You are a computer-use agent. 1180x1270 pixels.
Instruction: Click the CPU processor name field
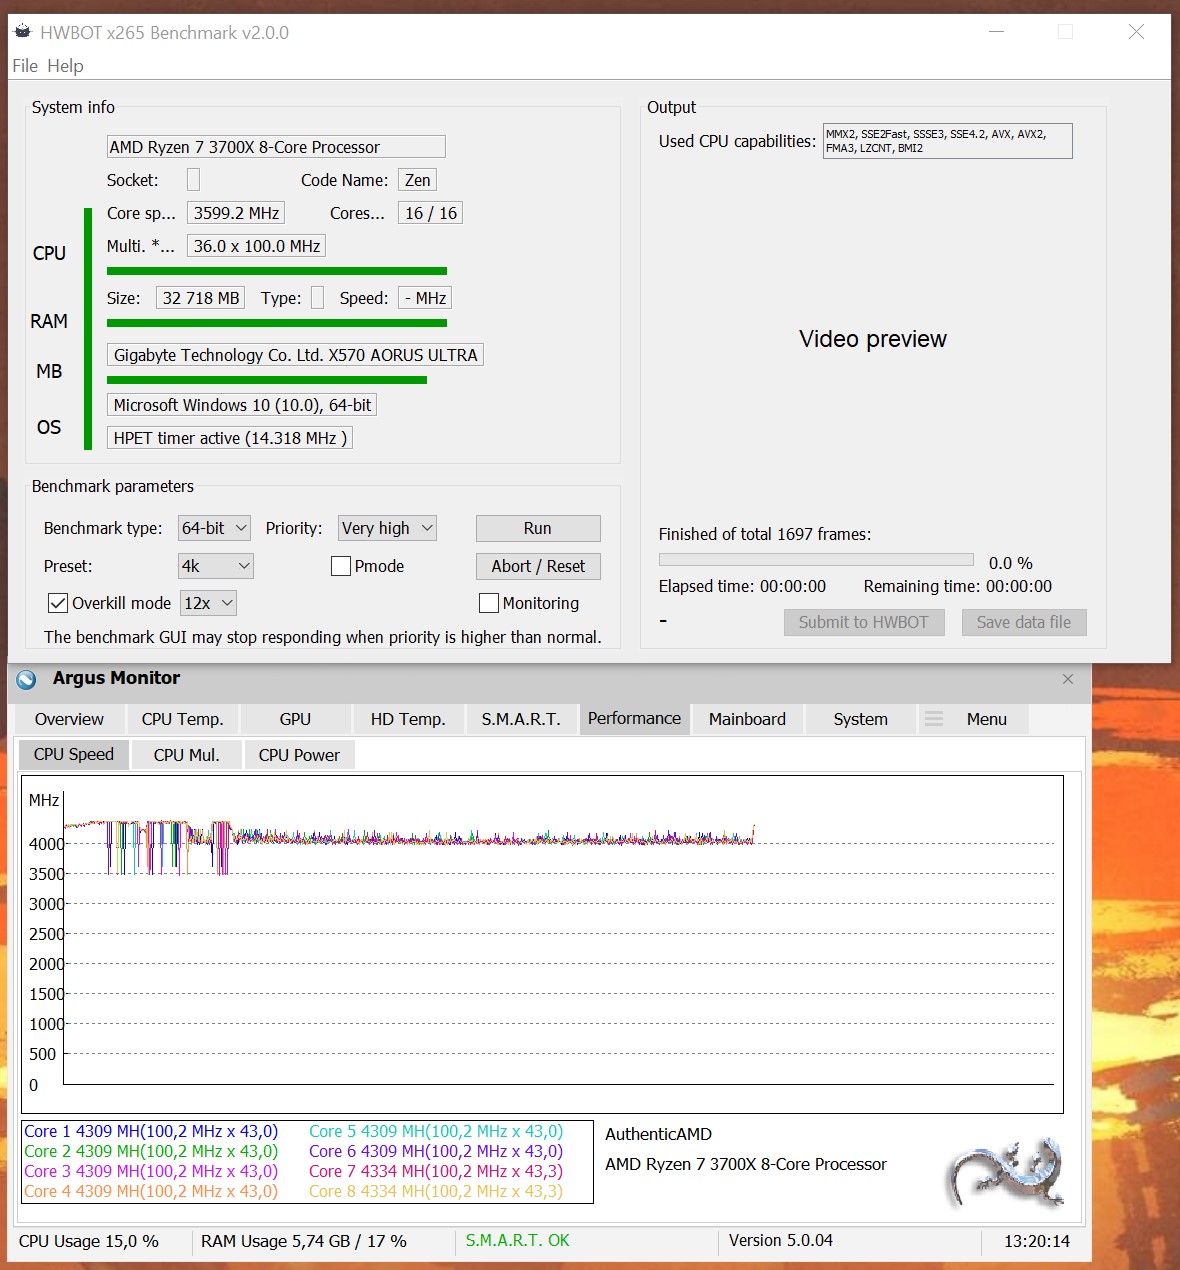[x=276, y=147]
